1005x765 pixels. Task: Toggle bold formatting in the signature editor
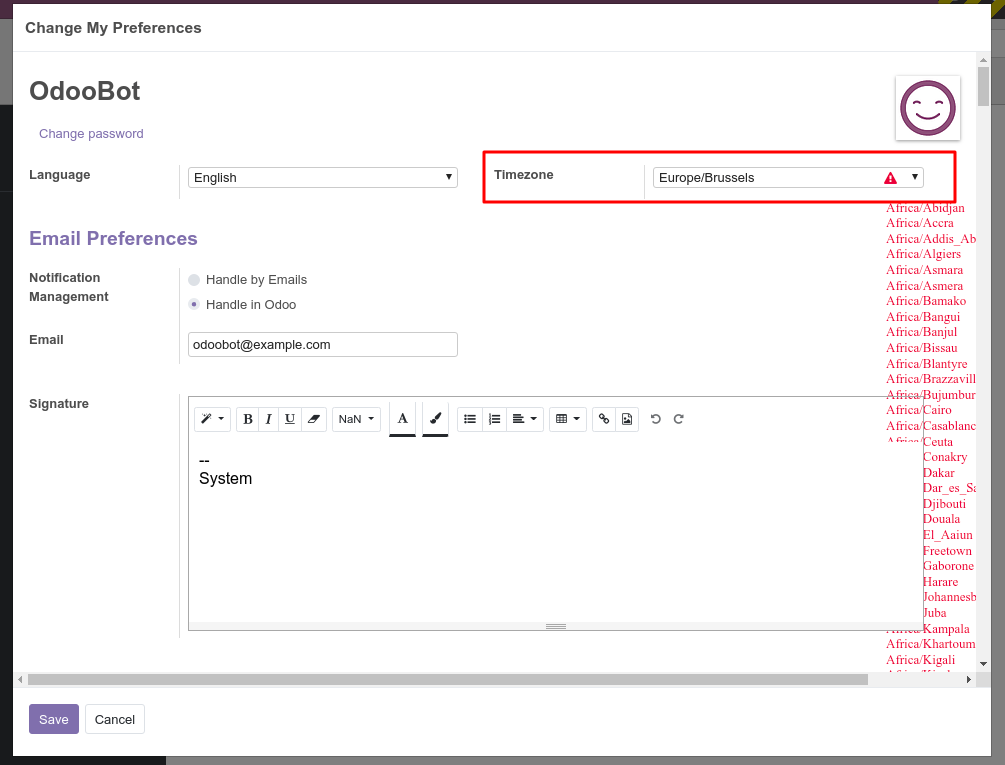coord(247,419)
